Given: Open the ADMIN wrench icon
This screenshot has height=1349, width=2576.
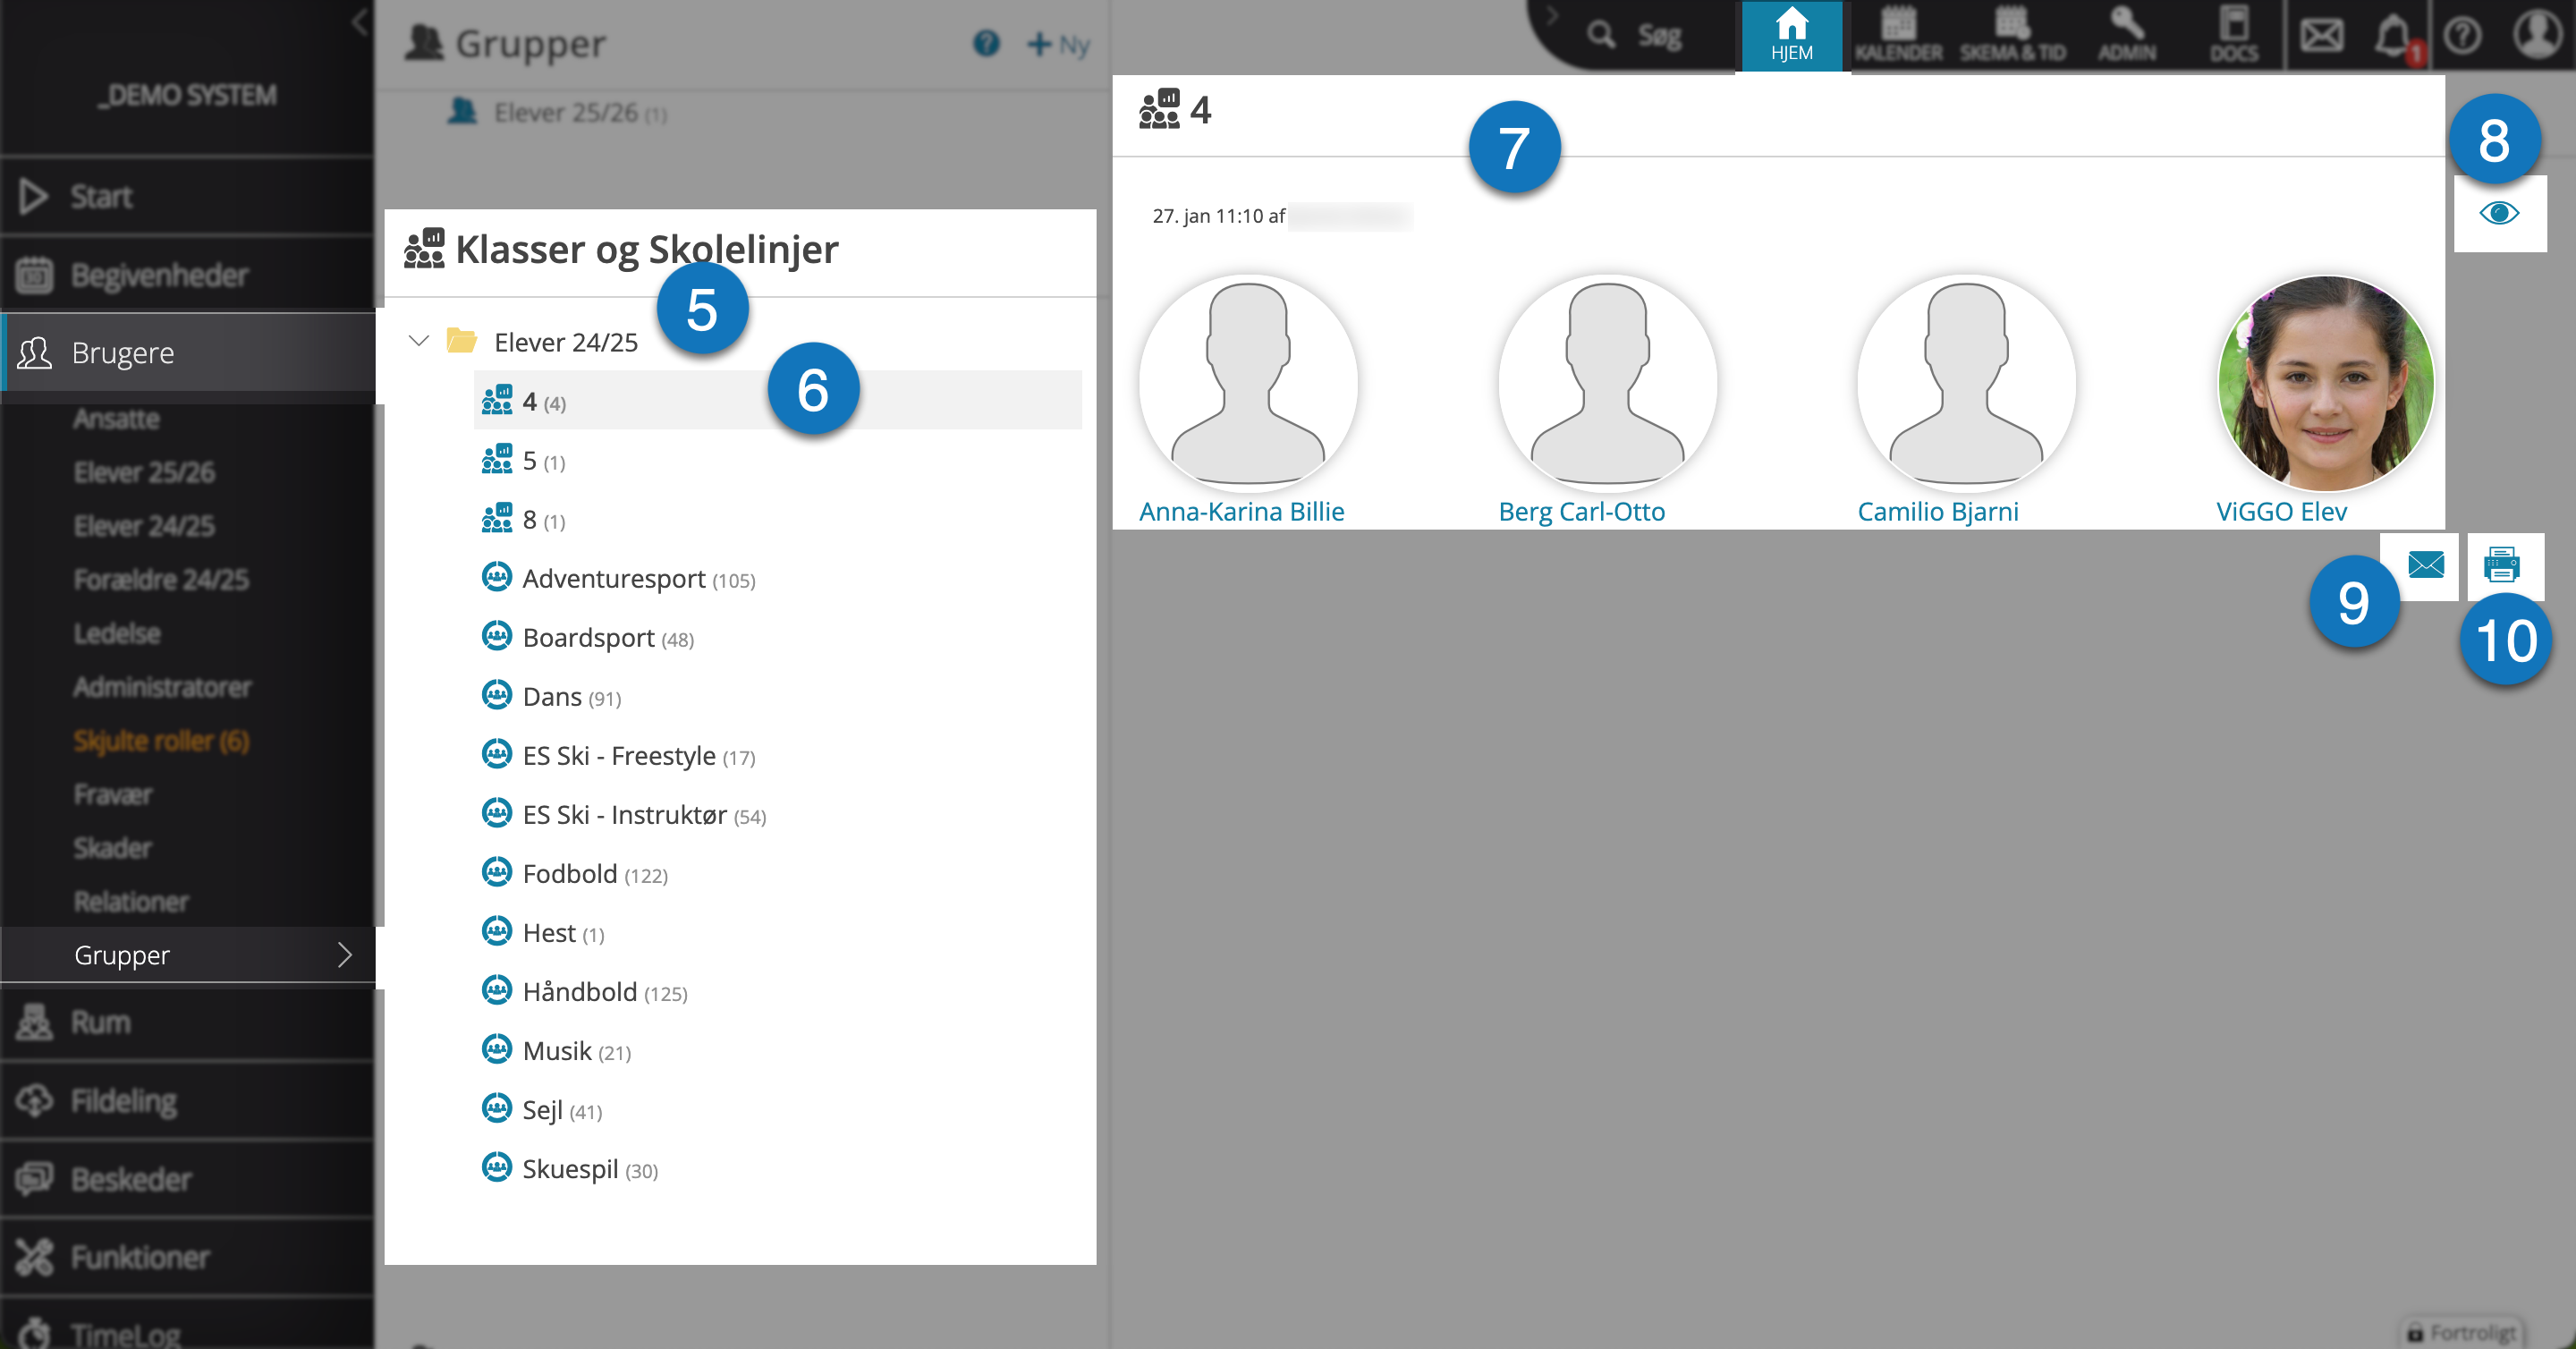Looking at the screenshot, I should (2126, 36).
